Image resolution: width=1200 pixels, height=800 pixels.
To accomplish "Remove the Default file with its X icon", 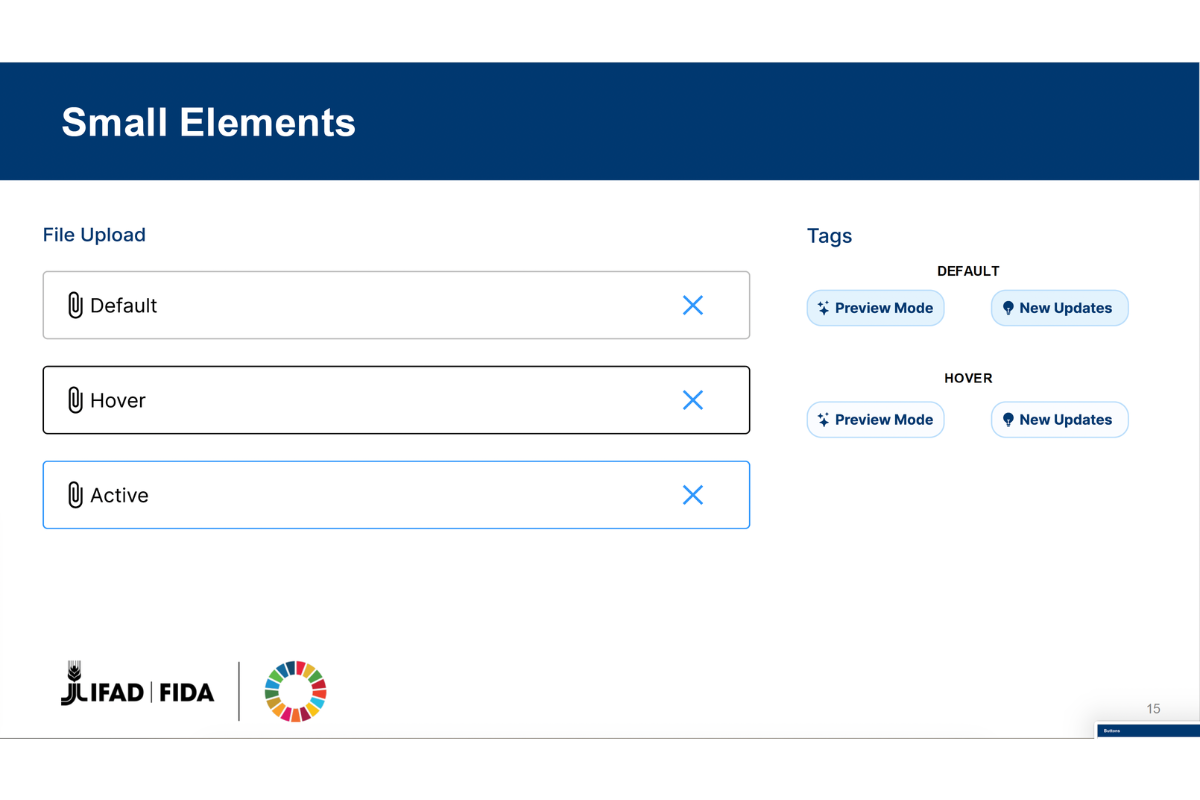I will tap(693, 305).
